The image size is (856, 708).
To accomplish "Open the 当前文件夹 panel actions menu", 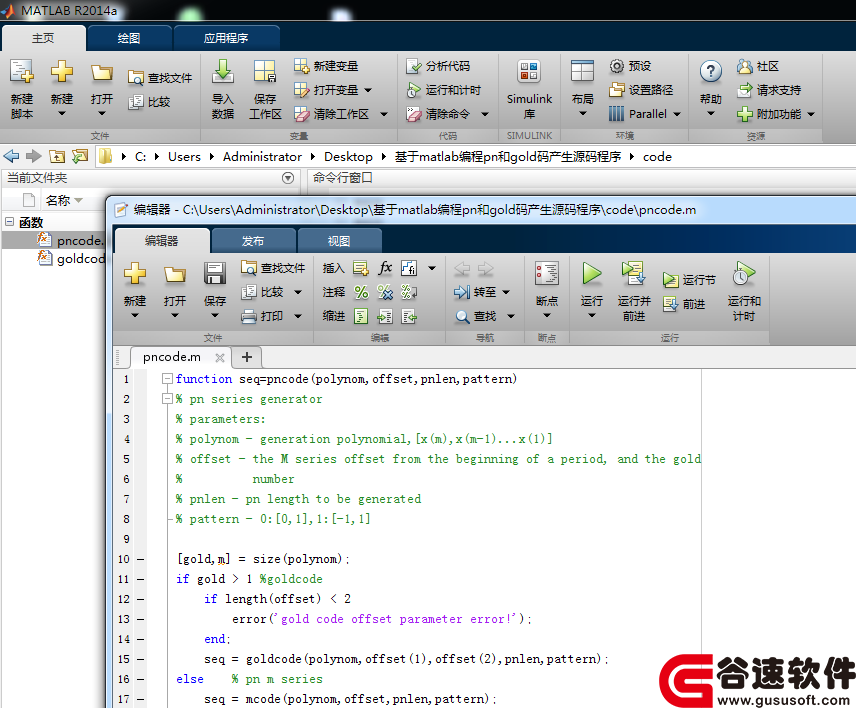I will tap(288, 178).
